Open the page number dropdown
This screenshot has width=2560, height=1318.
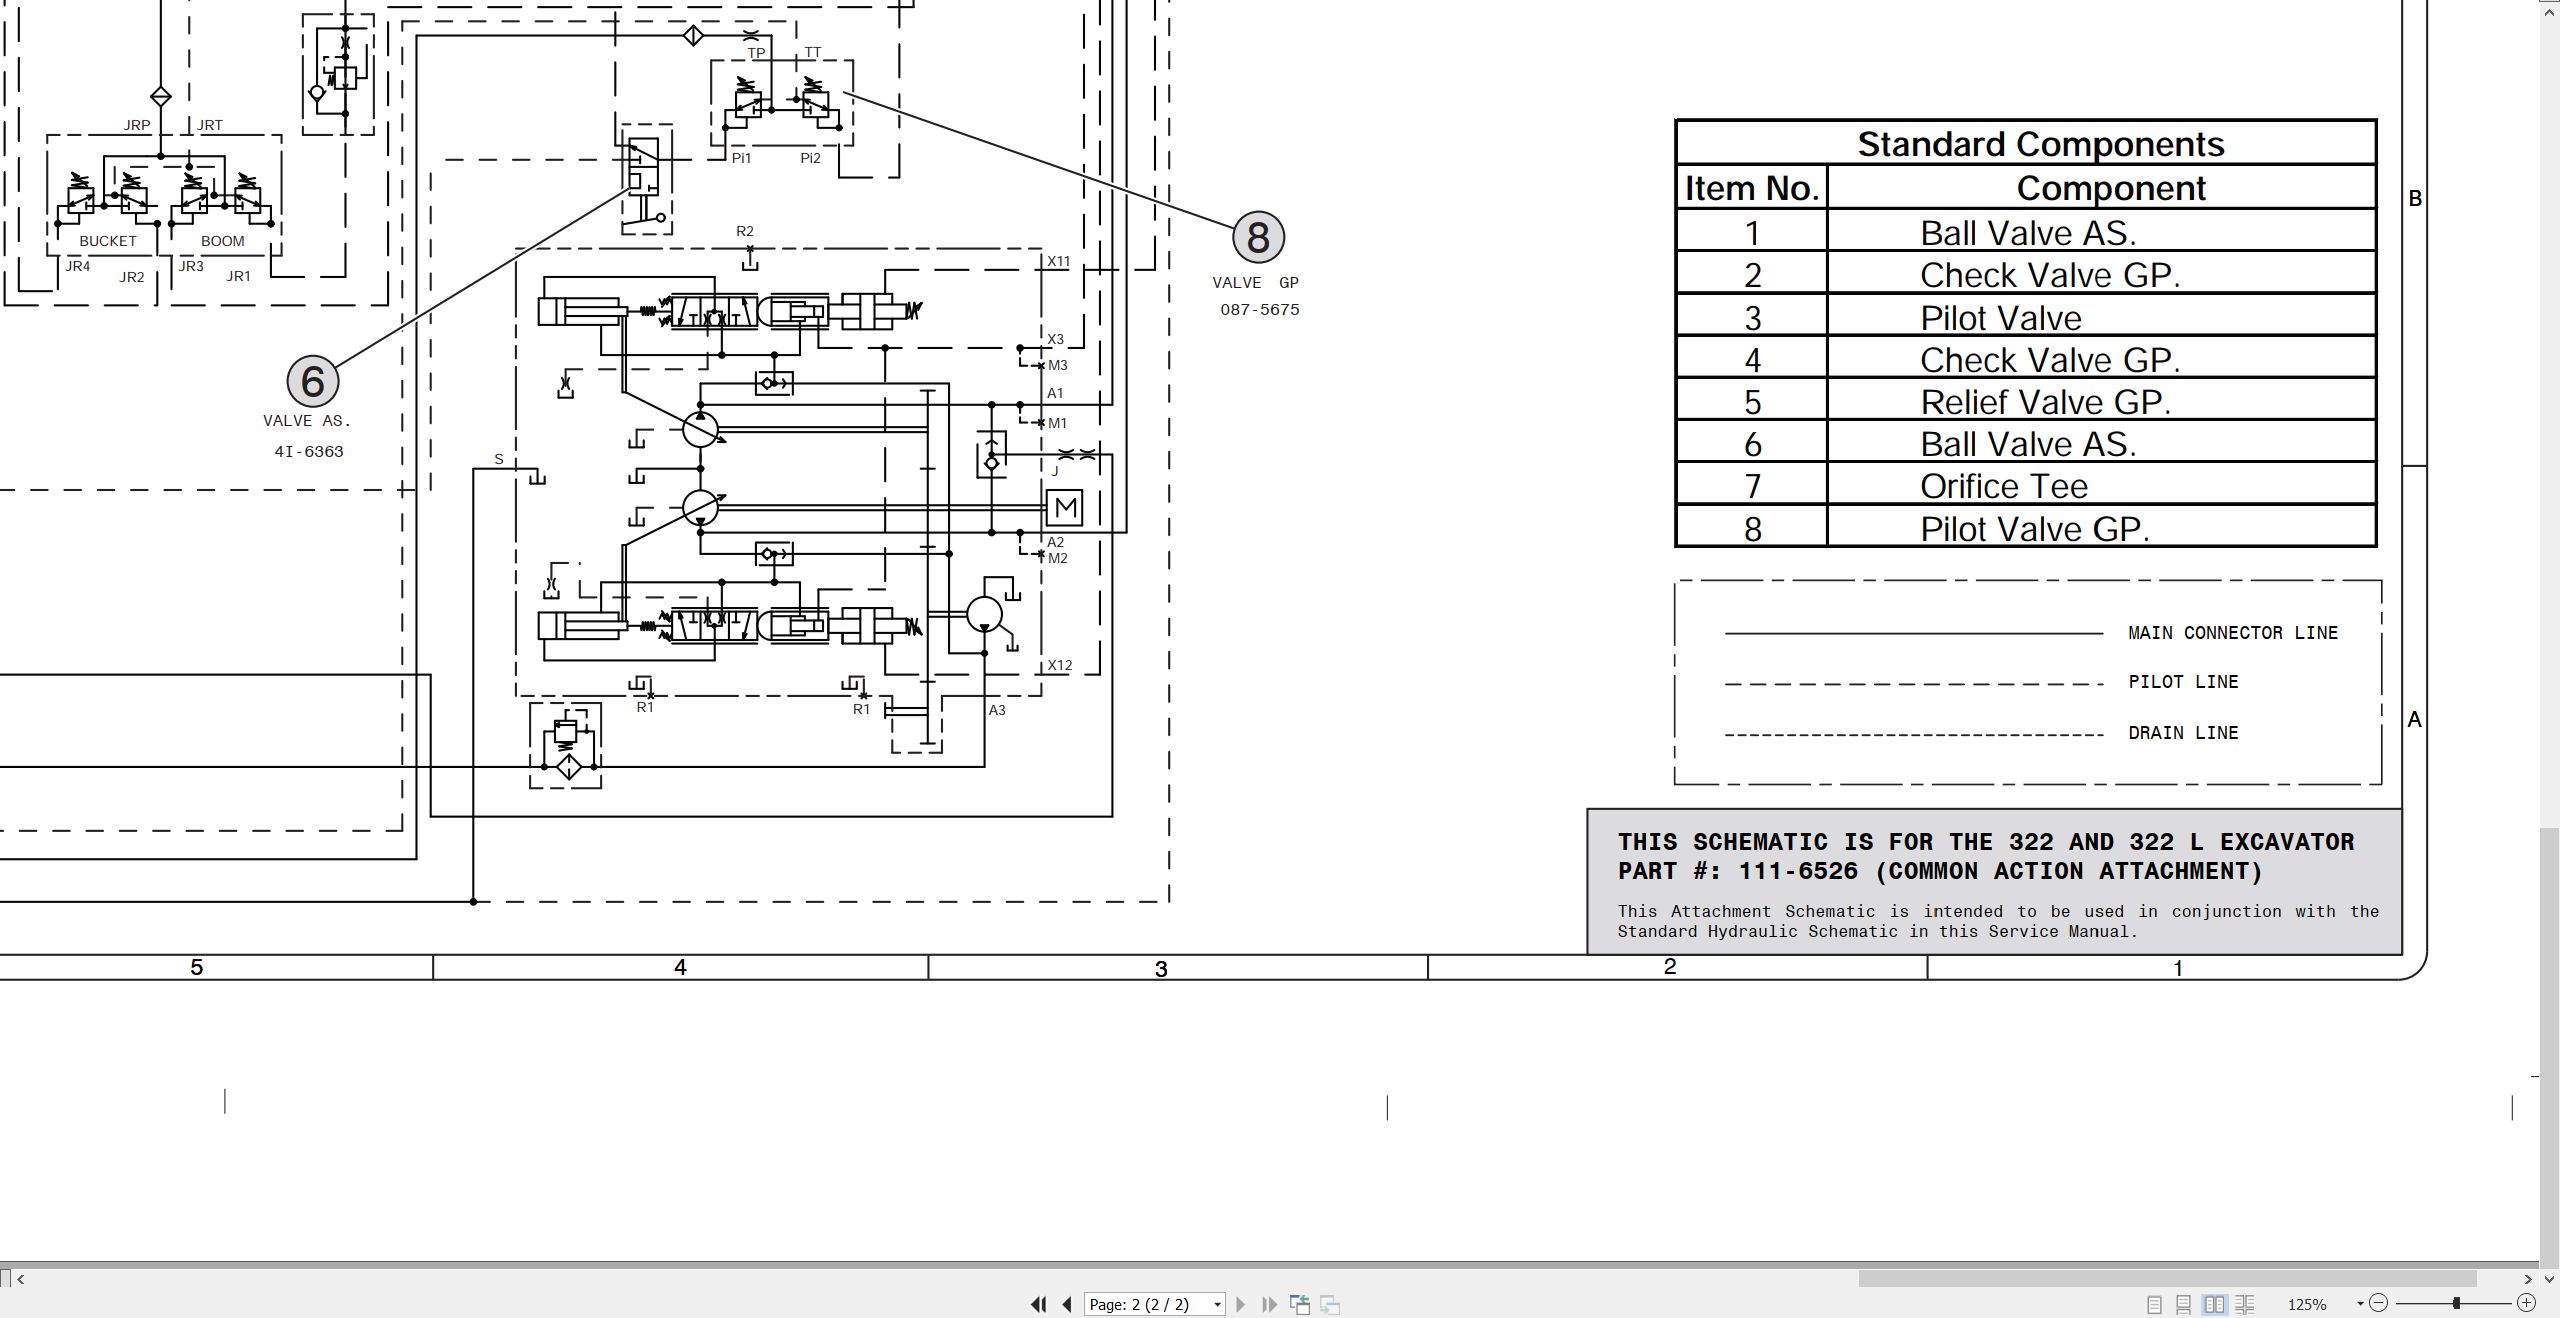[1217, 1305]
